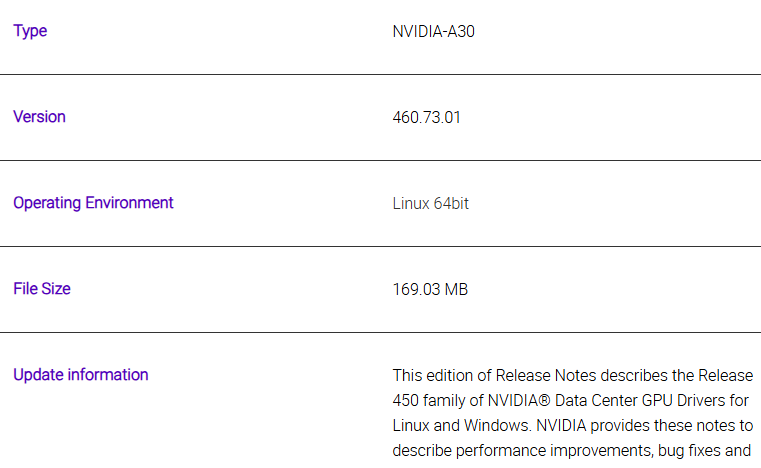The image size is (761, 468).
Task: Click the "Version" row label
Action: pyautogui.click(x=39, y=117)
